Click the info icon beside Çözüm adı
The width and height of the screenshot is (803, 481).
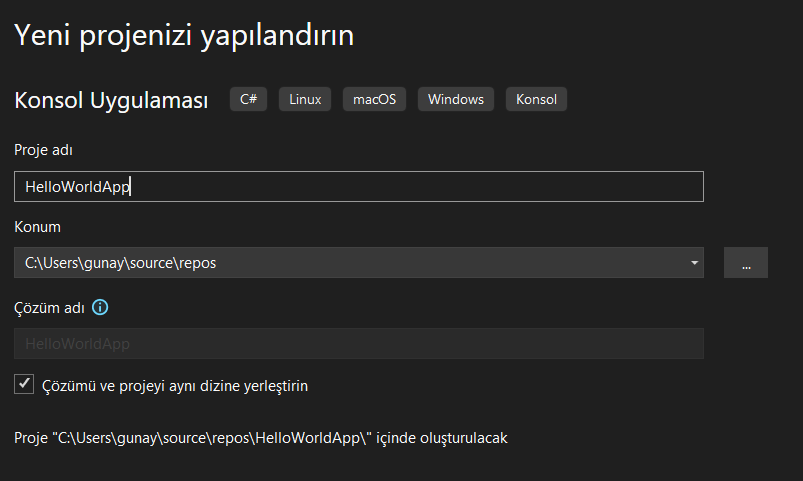(100, 307)
